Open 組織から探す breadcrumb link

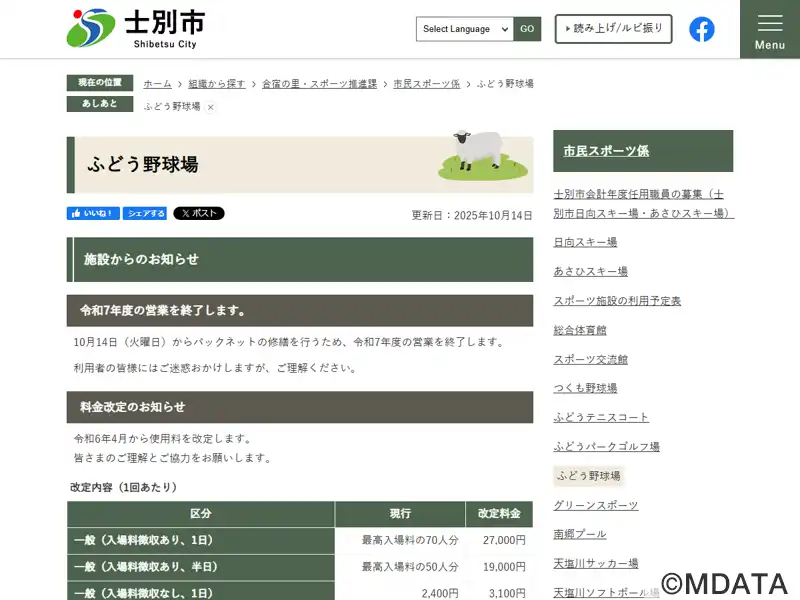tap(218, 84)
